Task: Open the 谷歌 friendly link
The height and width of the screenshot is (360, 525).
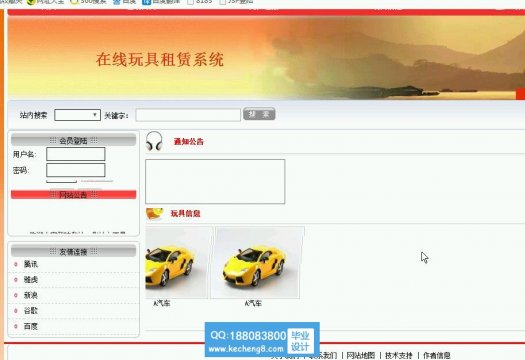Action: [x=30, y=310]
